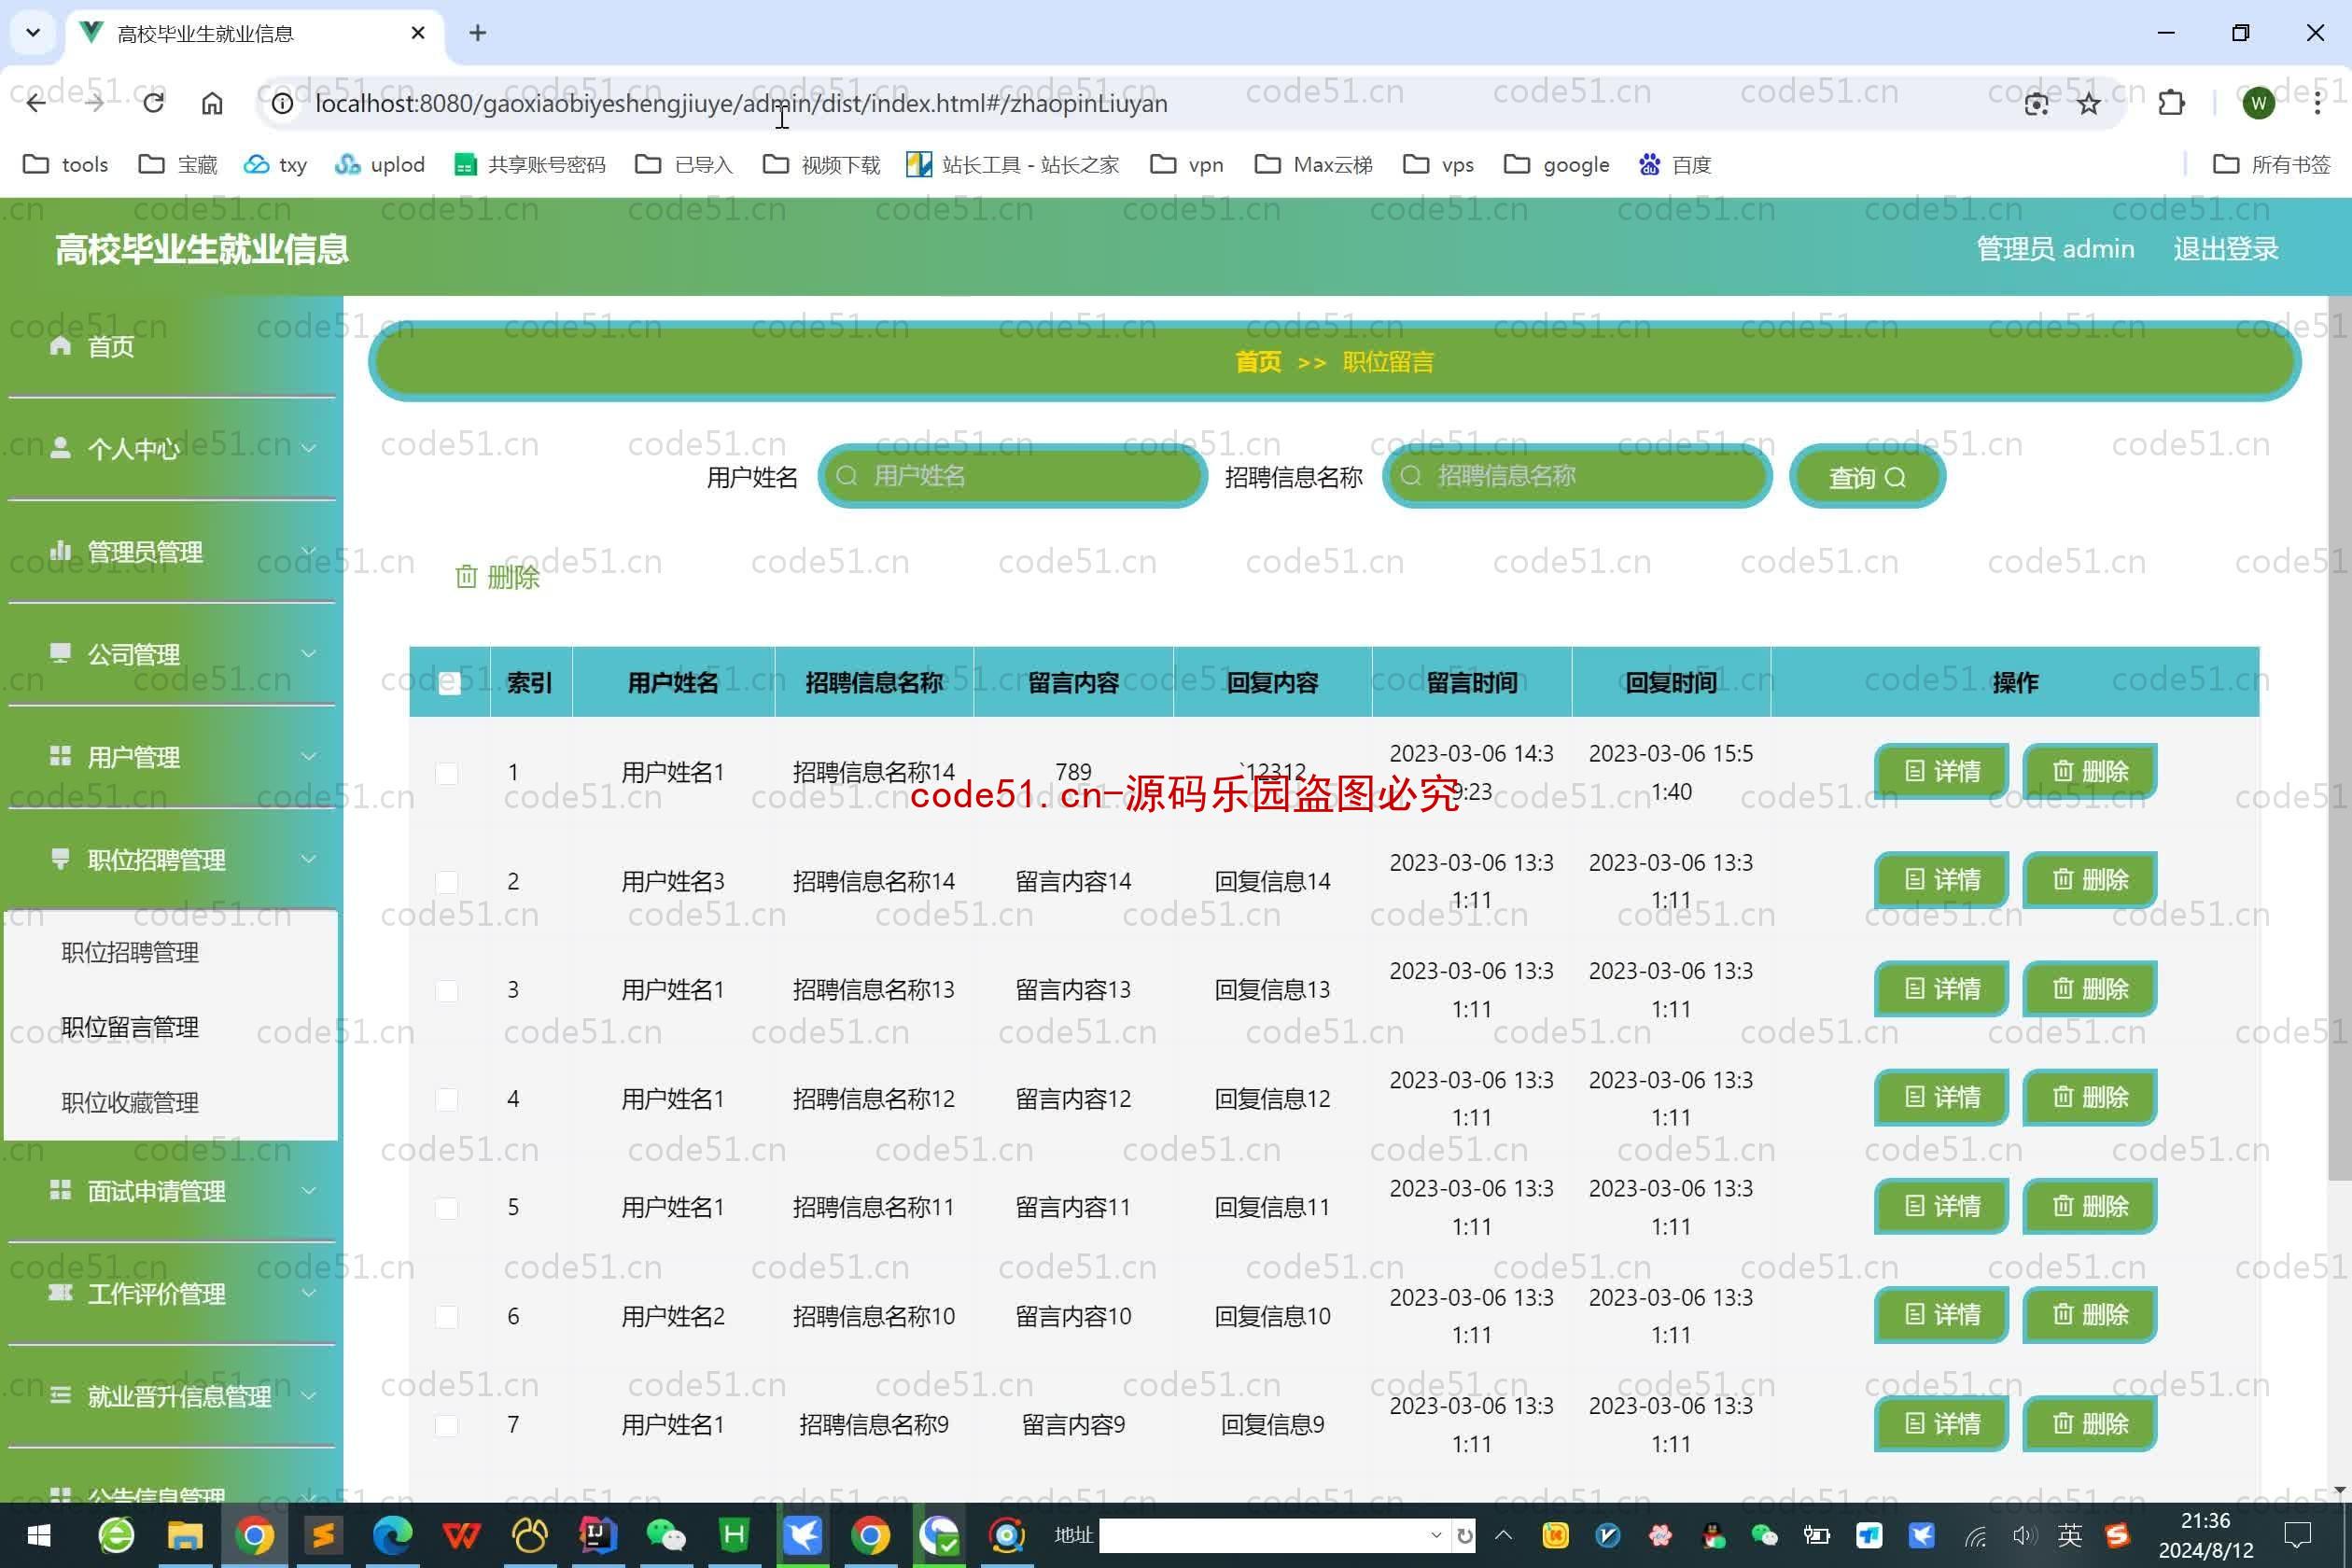Click 职位收藏管理 menu item
2352x1568 pixels.
[x=132, y=1100]
